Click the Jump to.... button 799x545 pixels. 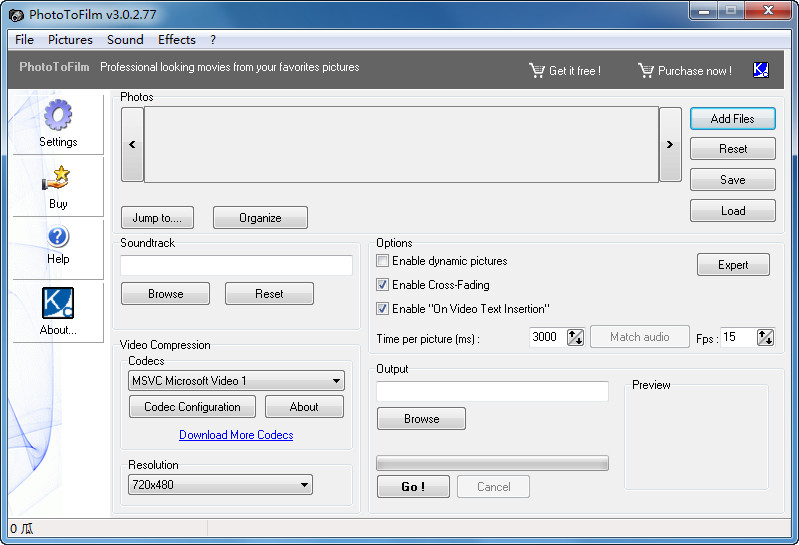157,218
